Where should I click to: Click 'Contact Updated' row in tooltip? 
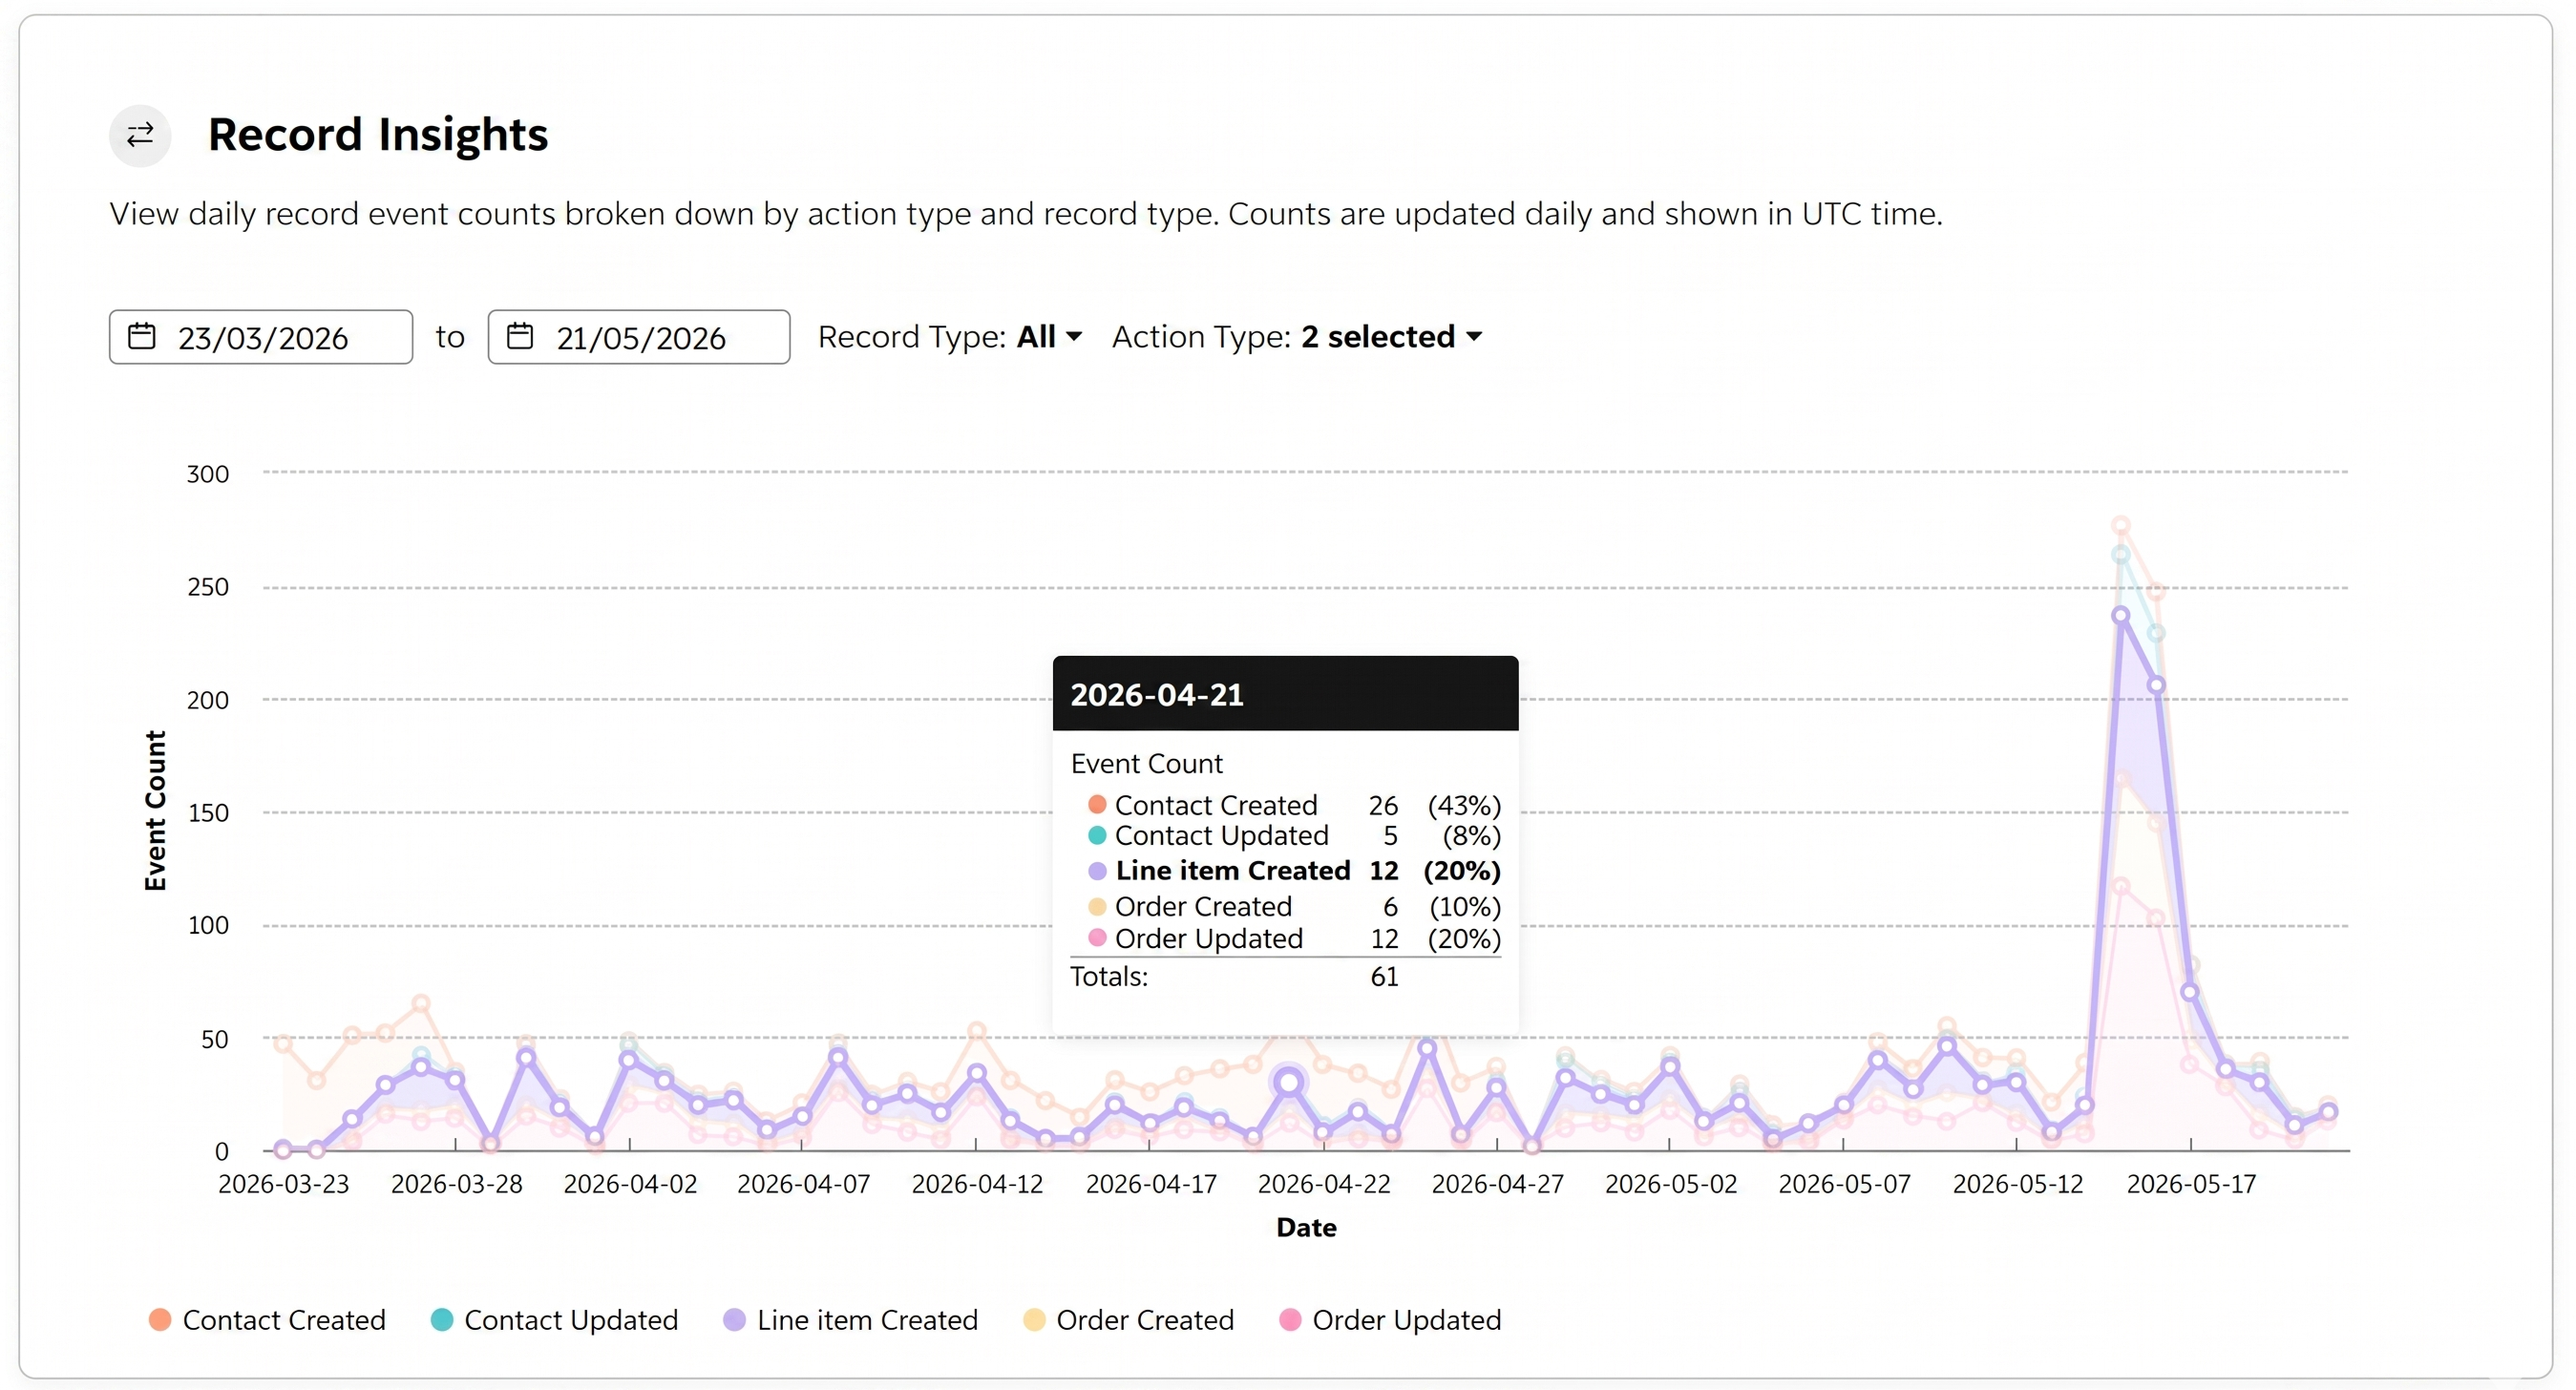[1294, 836]
